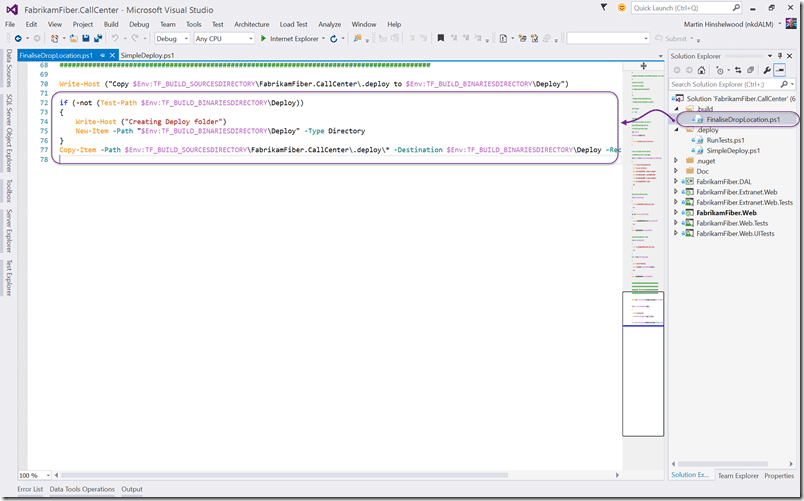
Task: Switch to the Team Explorer tab
Action: click(x=738, y=475)
